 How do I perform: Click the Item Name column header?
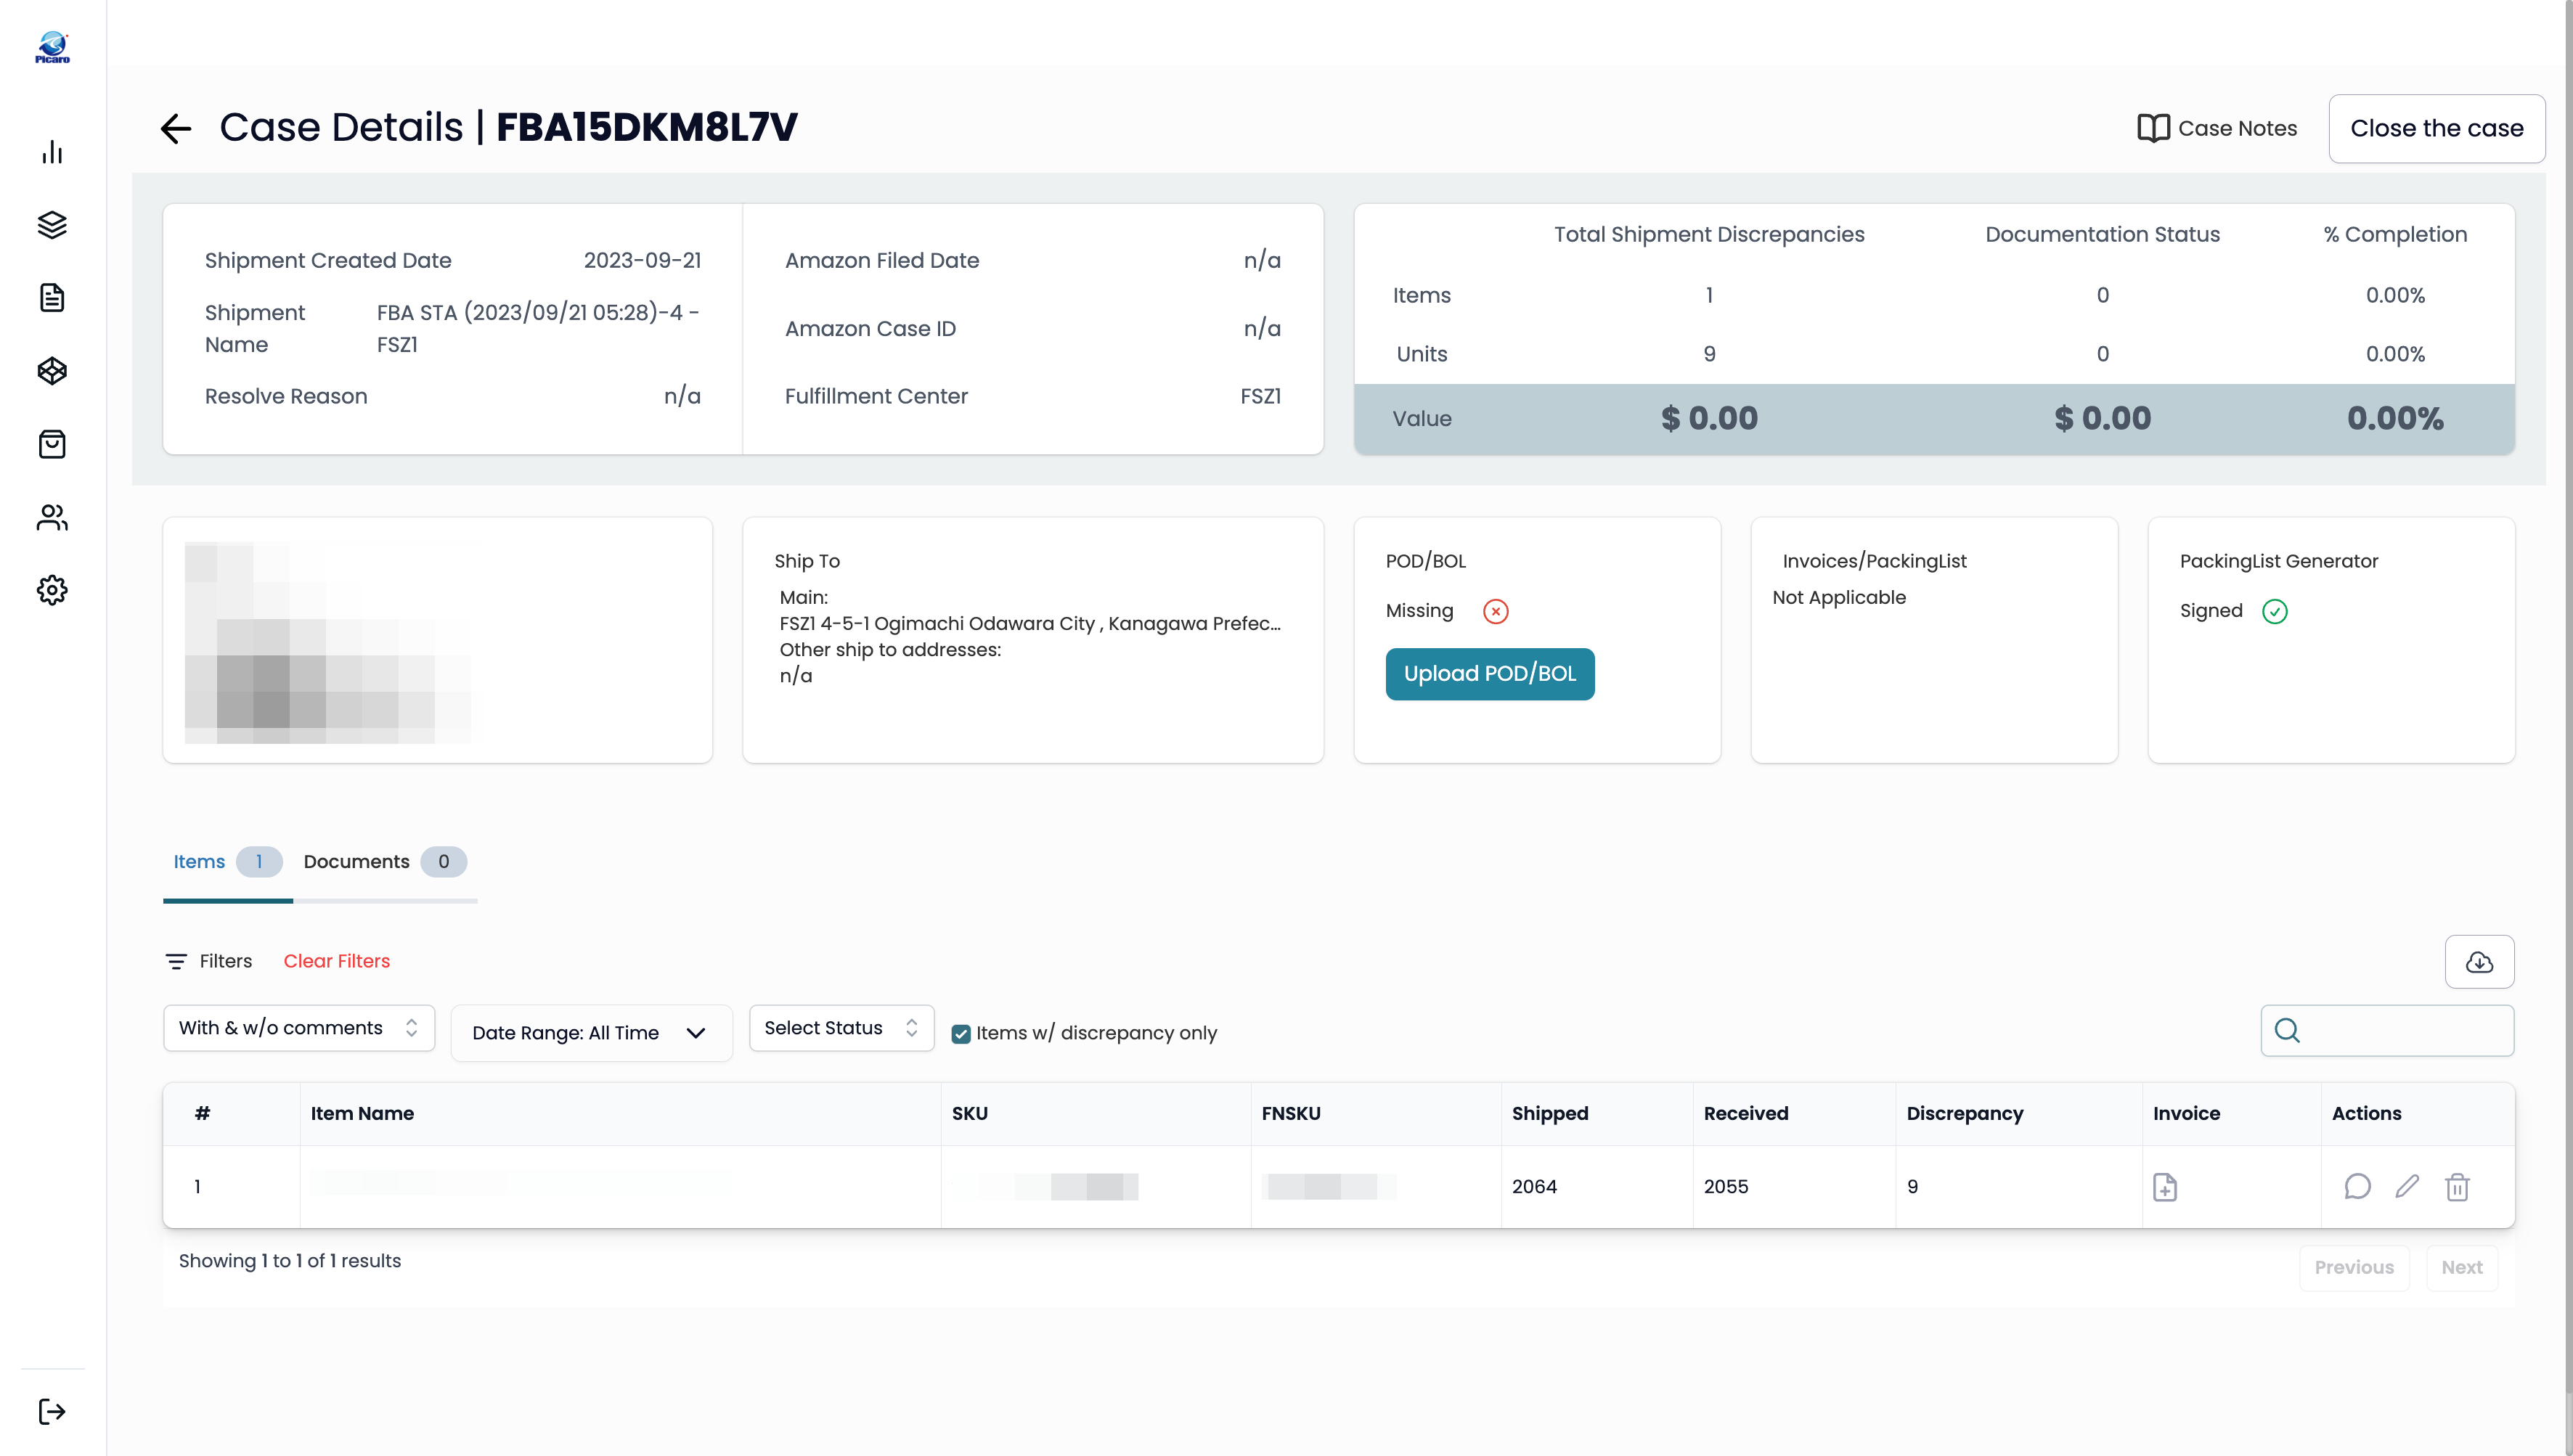pos(362,1113)
